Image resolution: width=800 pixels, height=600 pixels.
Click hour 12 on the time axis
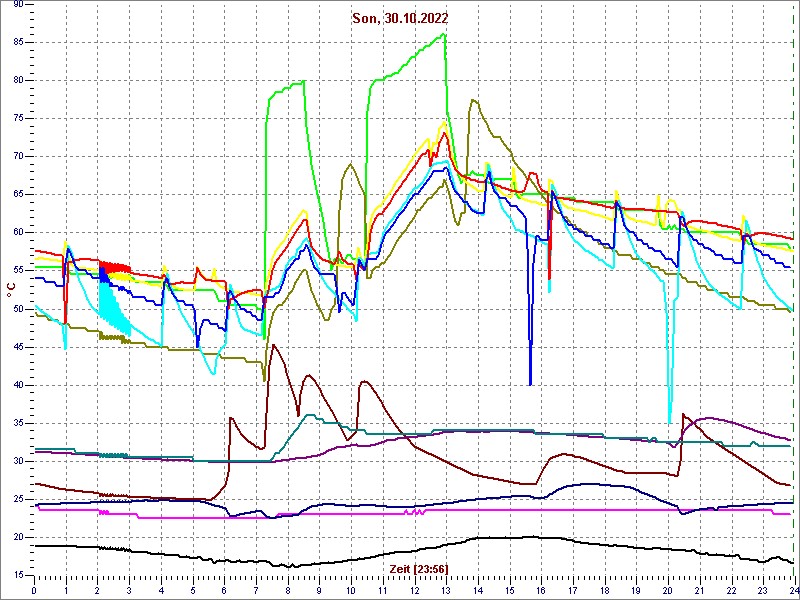414,590
